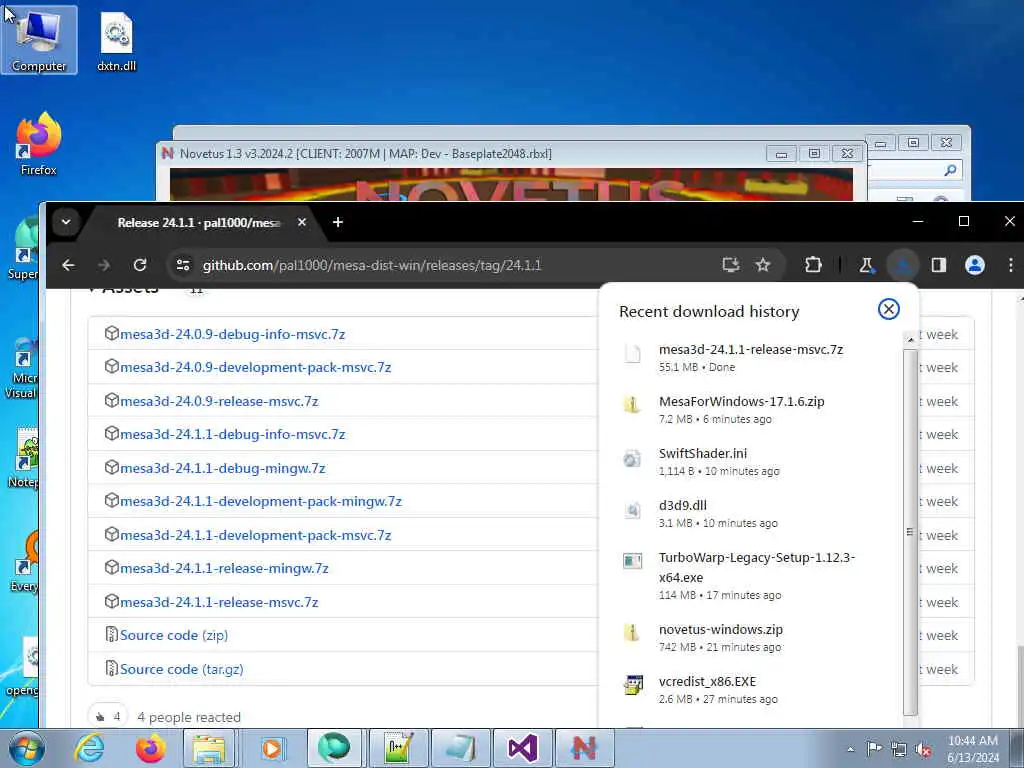Screen dimensions: 1024x768
Task: Close the Release 24.1.1 tab
Action: (x=302, y=222)
